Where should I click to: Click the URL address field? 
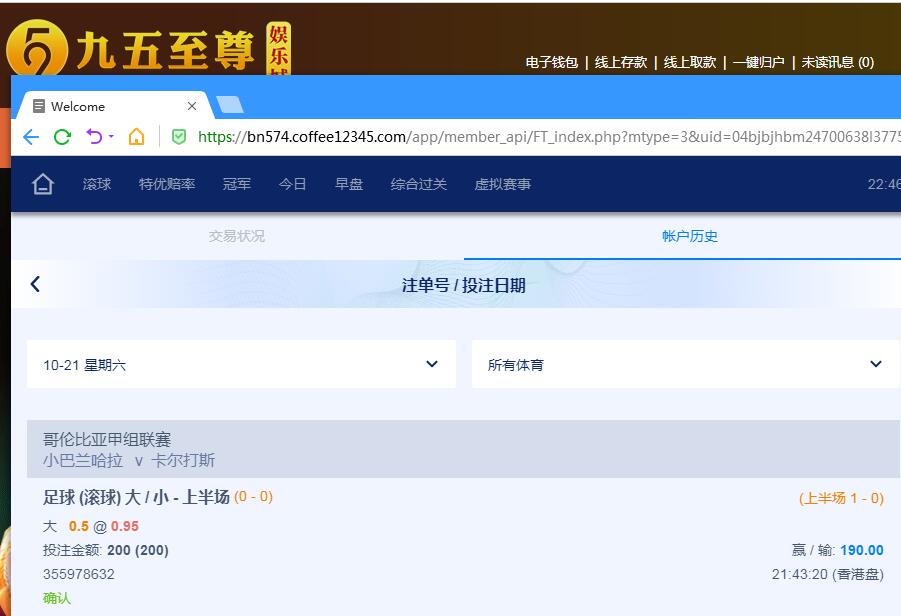pos(549,137)
